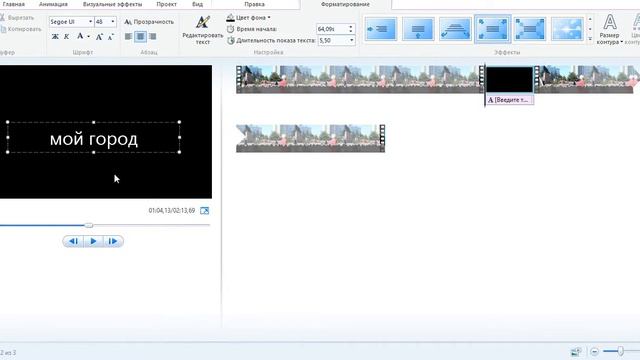Click the 01:04,13/02:13,69 time display
640x360 pixels.
click(x=172, y=211)
